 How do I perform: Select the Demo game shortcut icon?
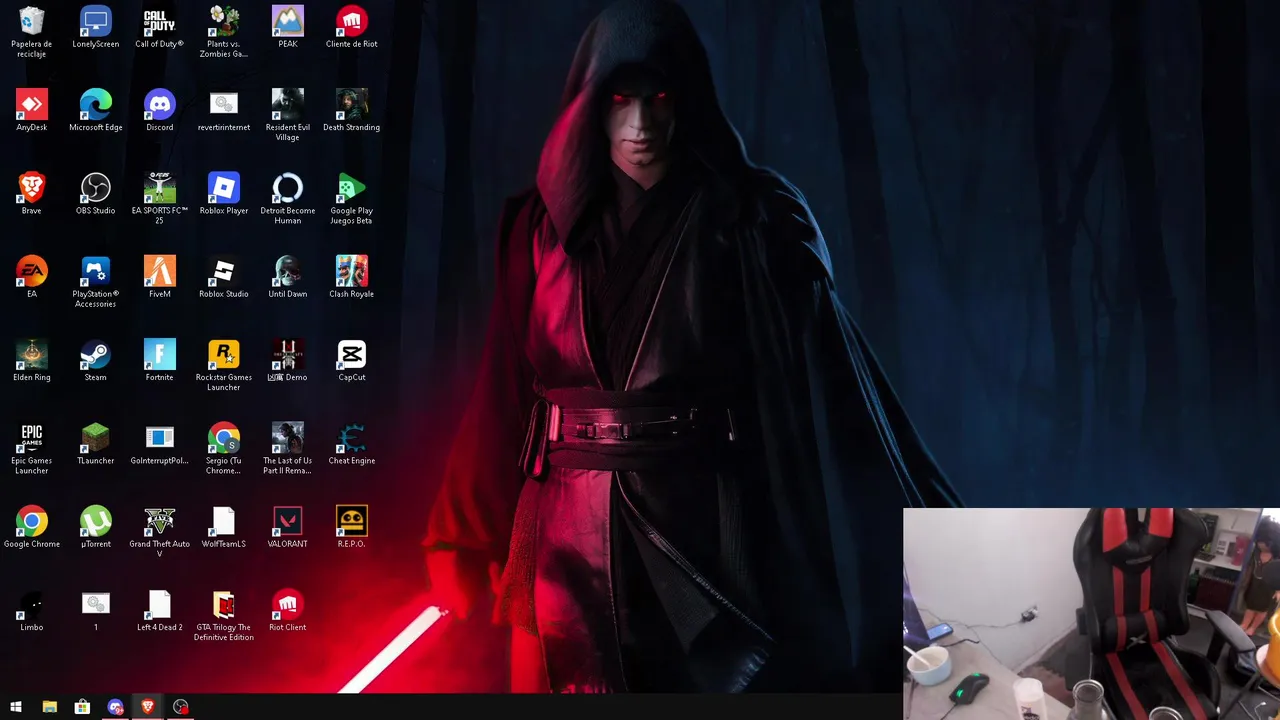[287, 354]
